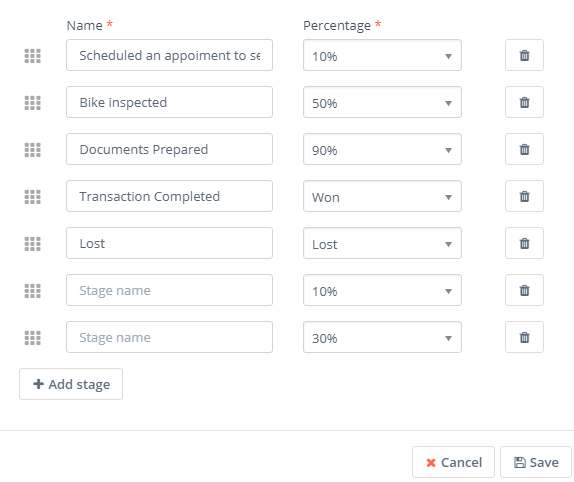Click the trash icon for Lost stage
This screenshot has height=482, width=574.
point(524,243)
